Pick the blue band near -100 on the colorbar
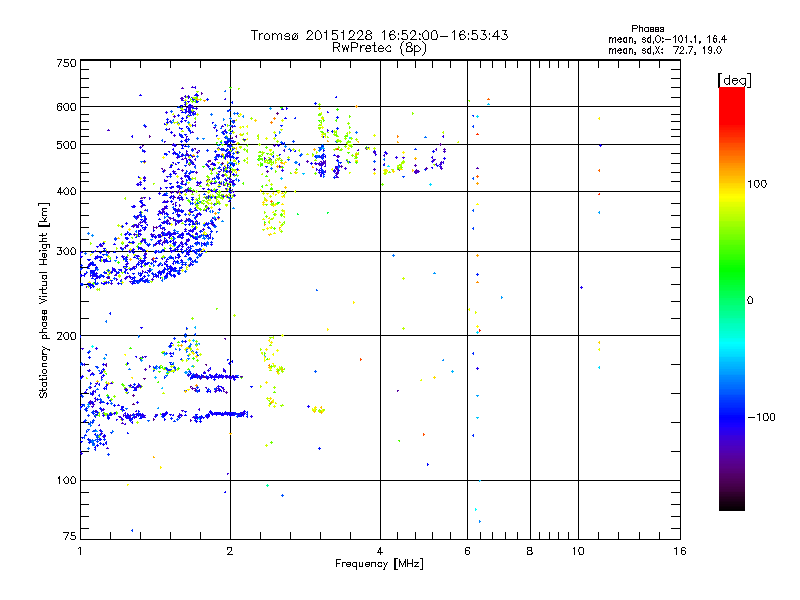Viewport: 800px width, 600px height. (732, 416)
